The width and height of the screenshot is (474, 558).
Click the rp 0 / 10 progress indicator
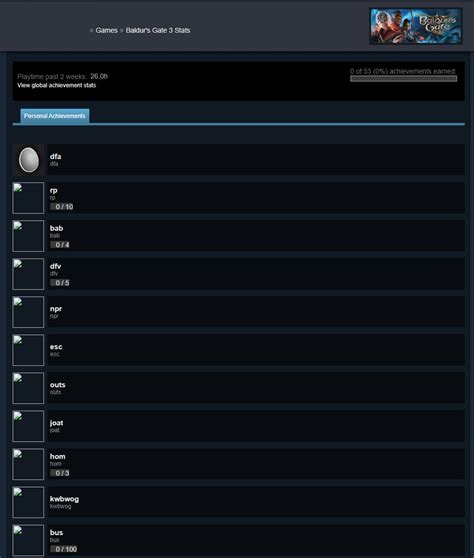tap(62, 207)
